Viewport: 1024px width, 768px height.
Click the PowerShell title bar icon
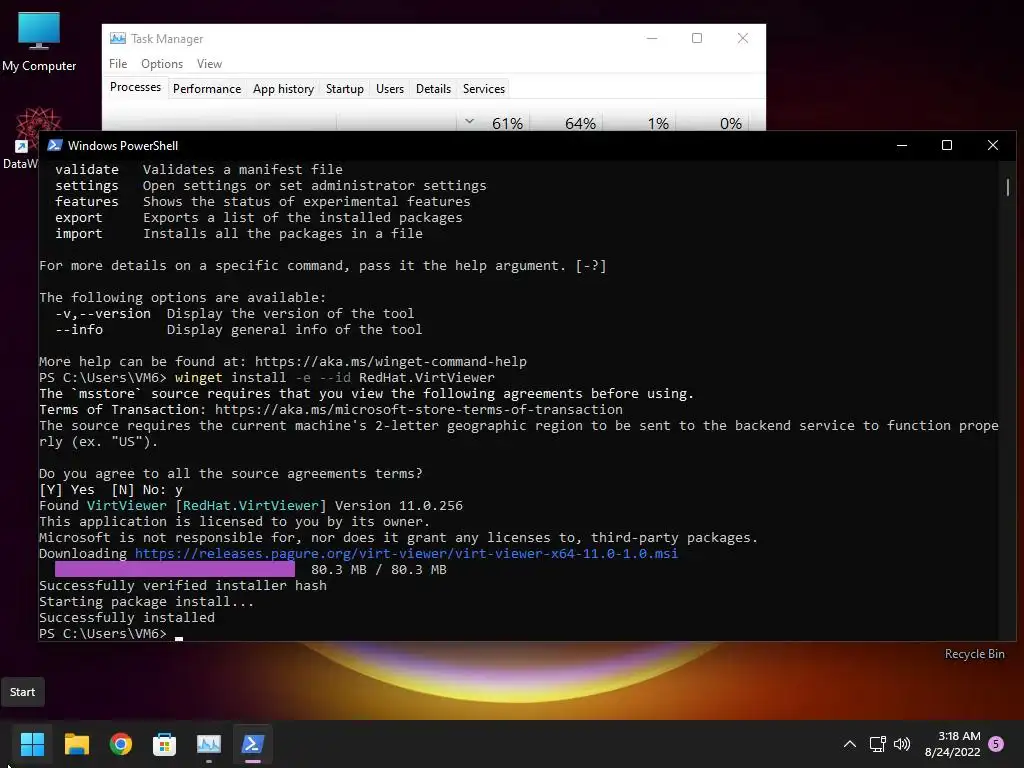tap(55, 145)
